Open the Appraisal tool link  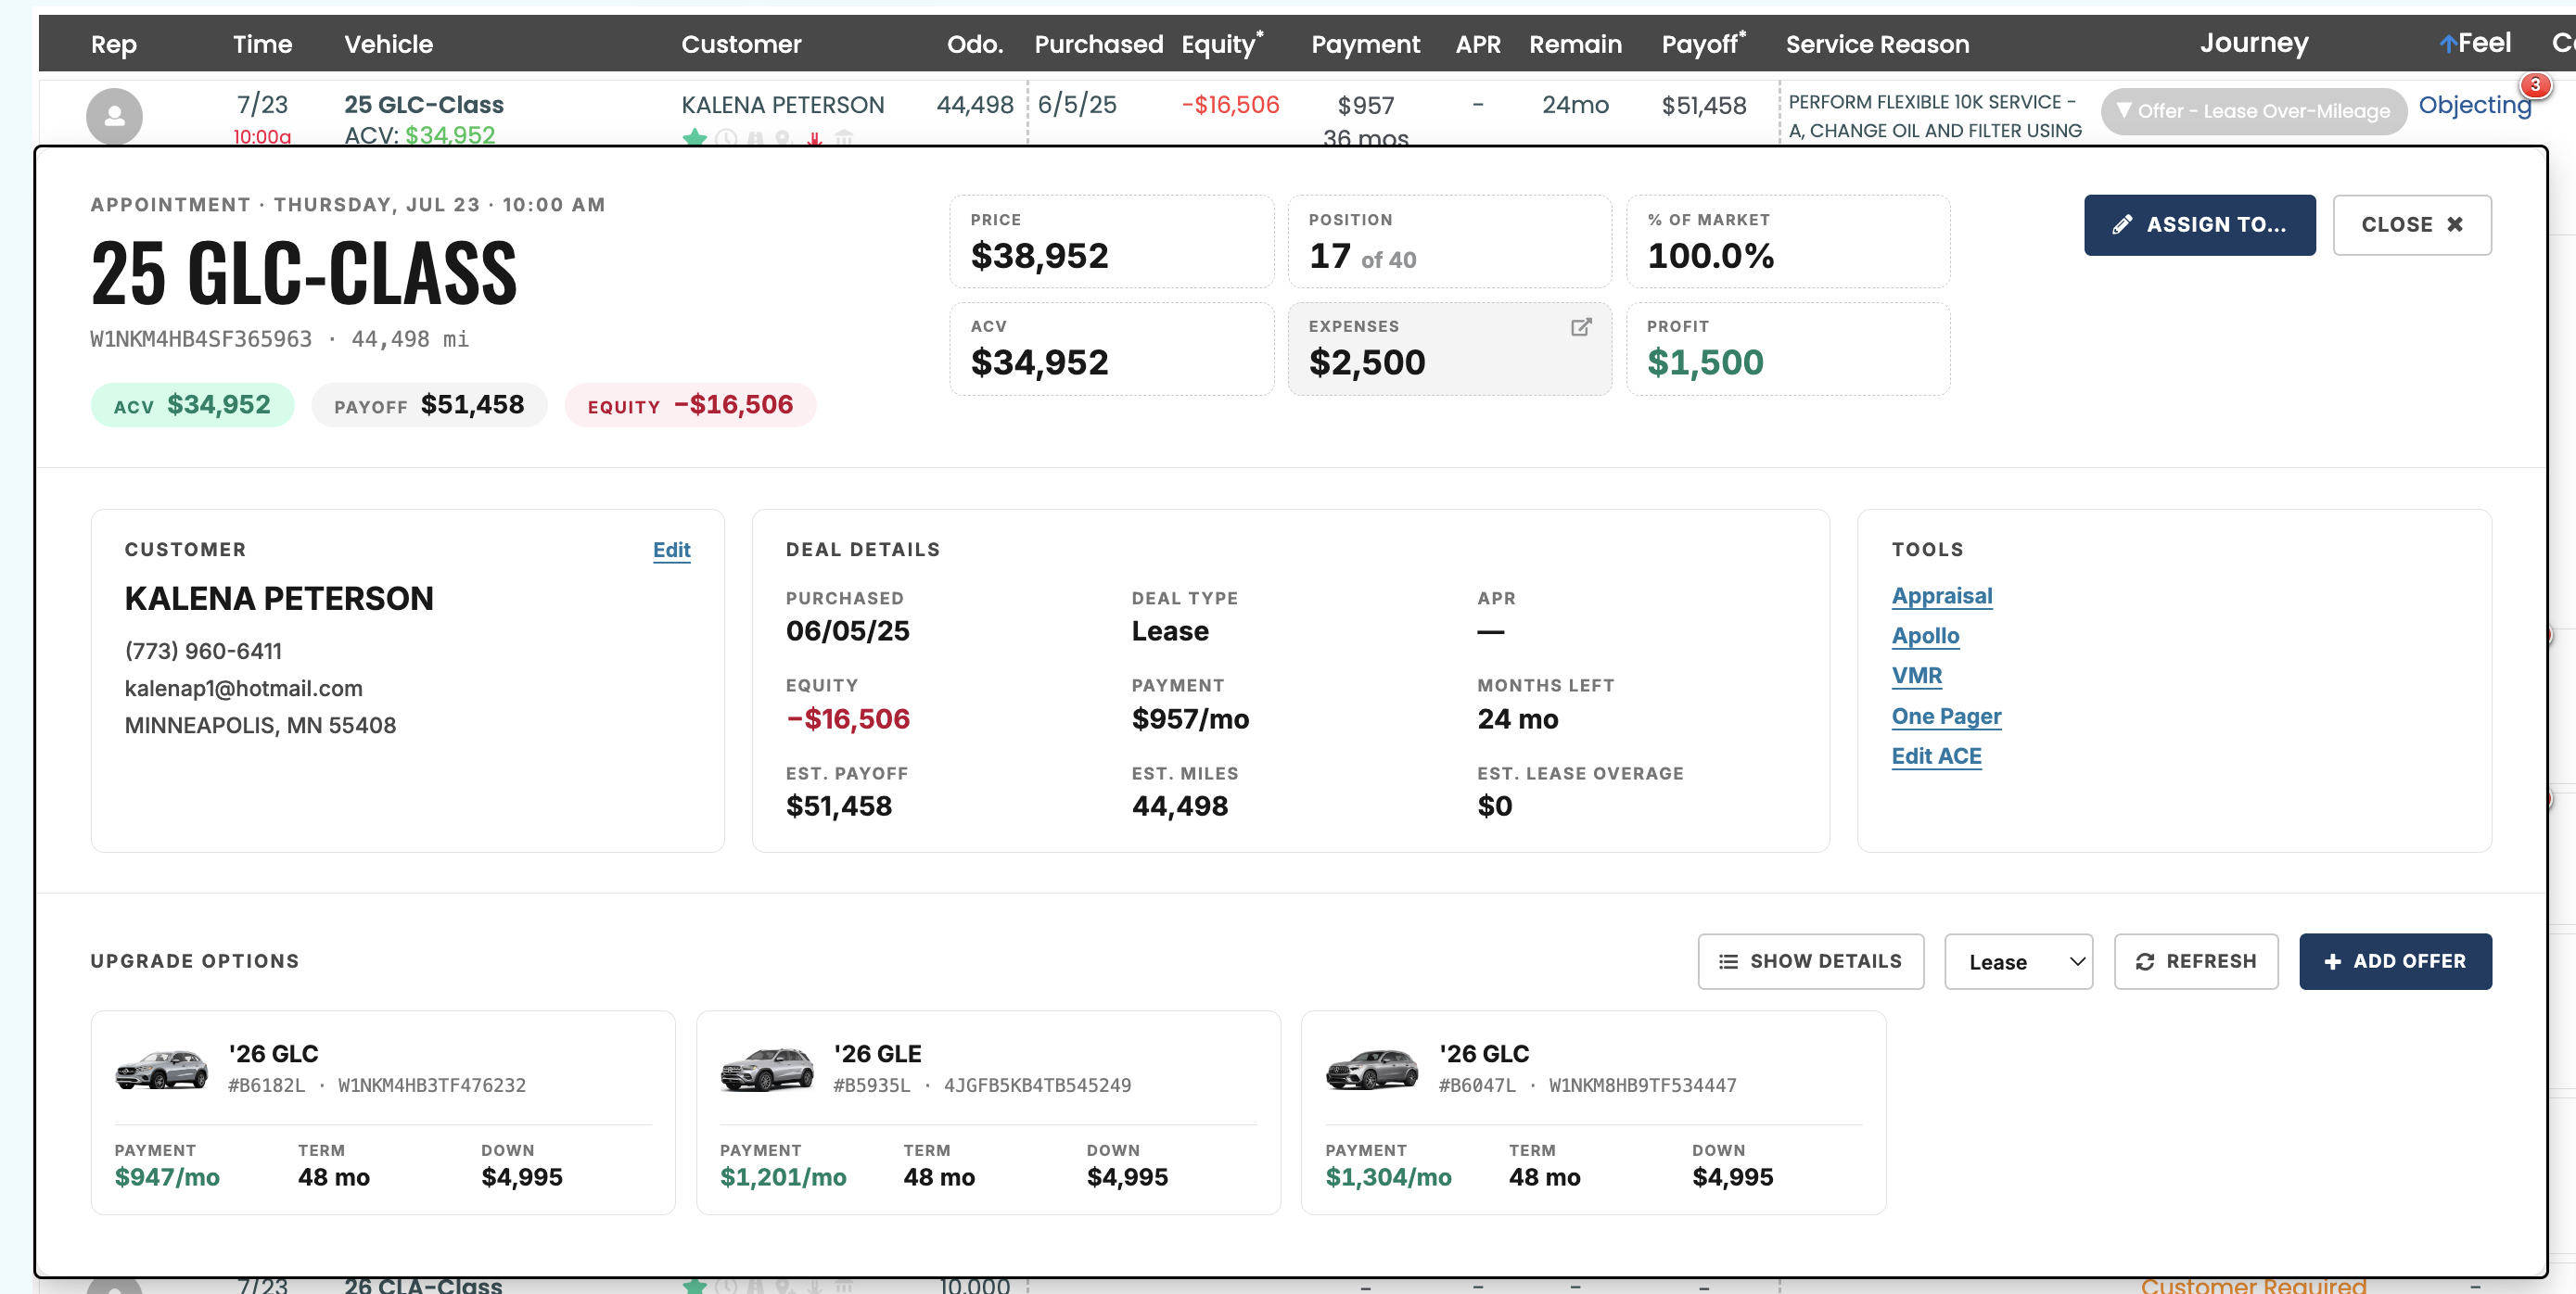tap(1941, 596)
